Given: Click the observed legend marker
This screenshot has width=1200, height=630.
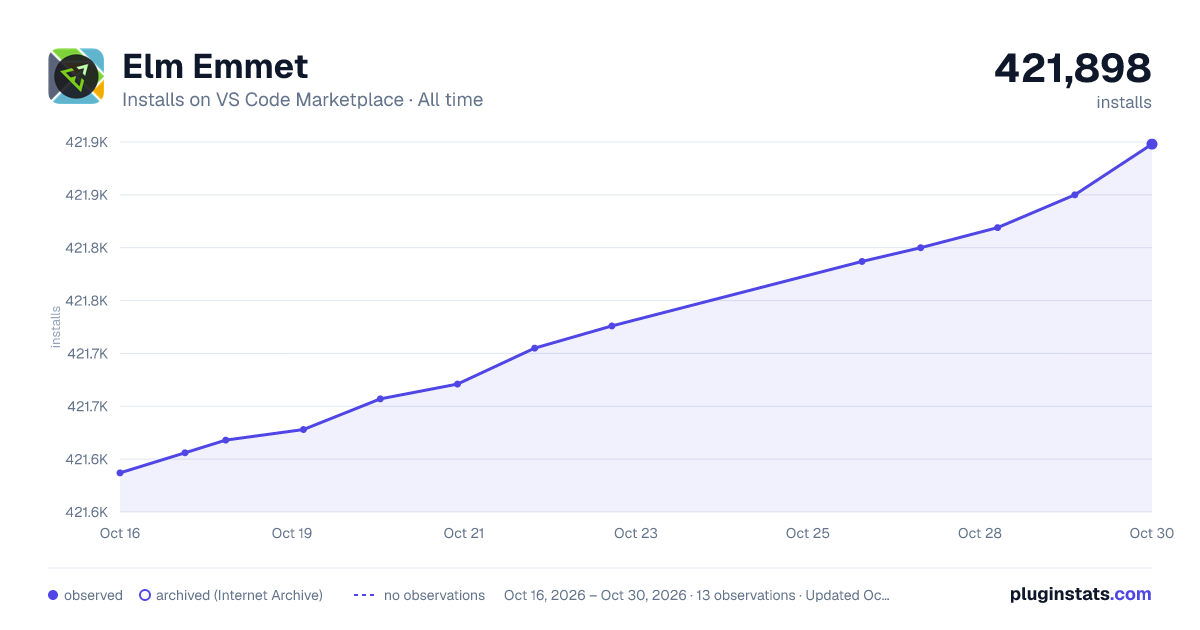Looking at the screenshot, I should [x=53, y=595].
